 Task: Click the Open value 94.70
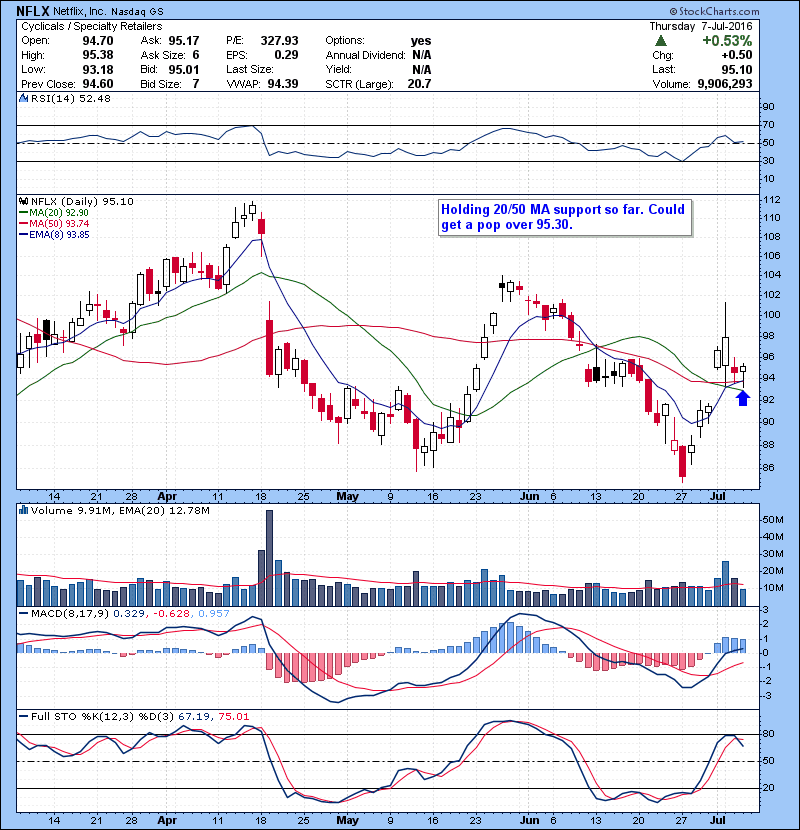[x=97, y=41]
